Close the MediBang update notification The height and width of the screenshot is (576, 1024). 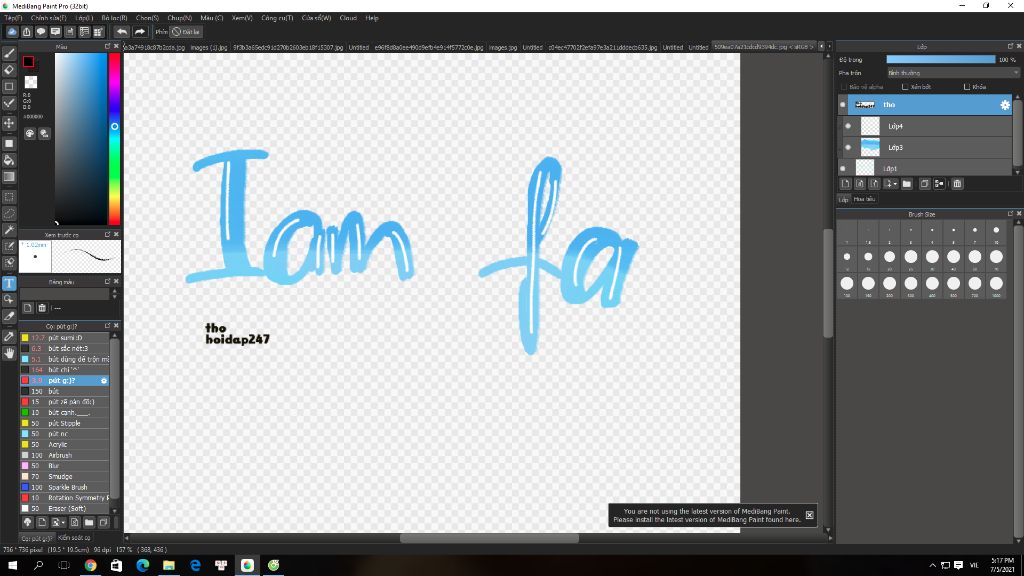809,515
